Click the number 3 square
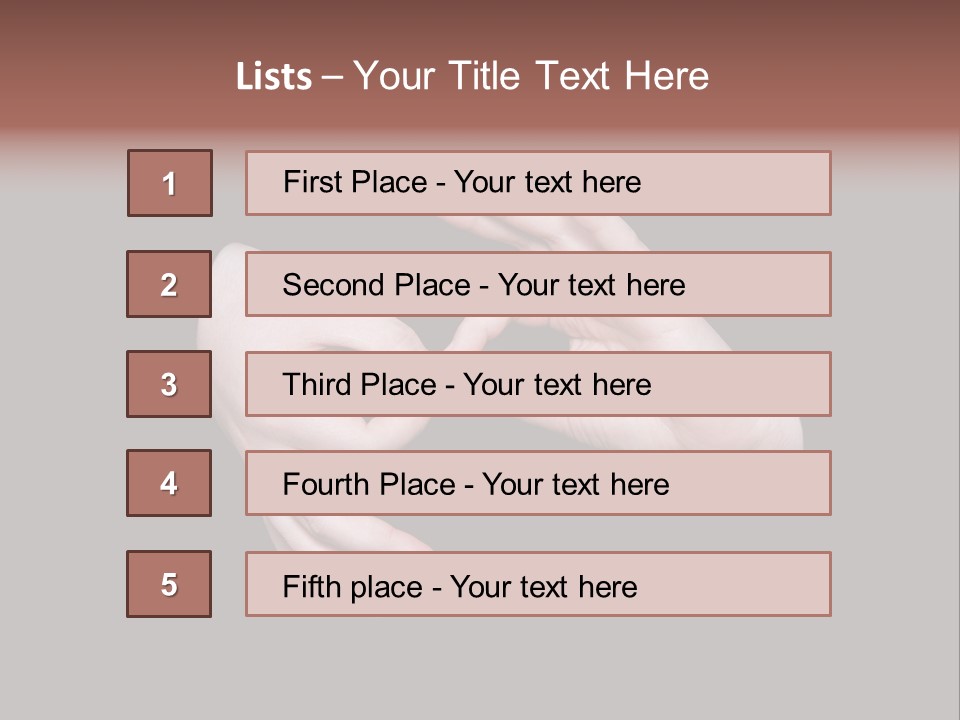960x720 pixels. point(169,384)
